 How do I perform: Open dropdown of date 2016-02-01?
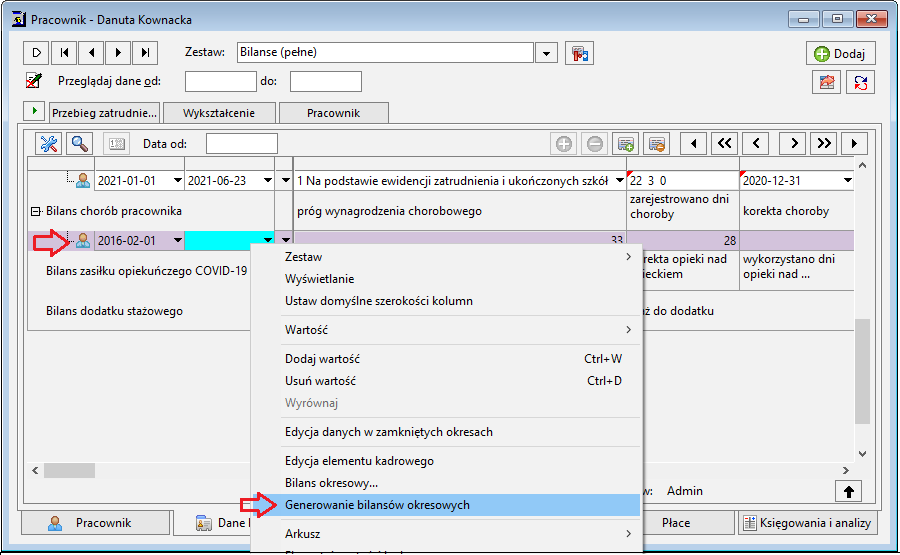pyautogui.click(x=177, y=240)
